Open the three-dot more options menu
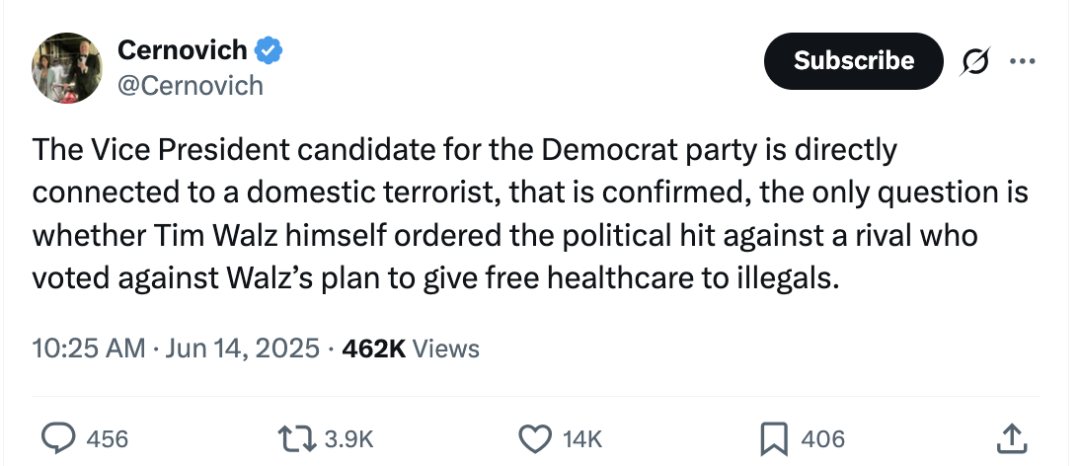The image size is (1080, 466). 1022,61
